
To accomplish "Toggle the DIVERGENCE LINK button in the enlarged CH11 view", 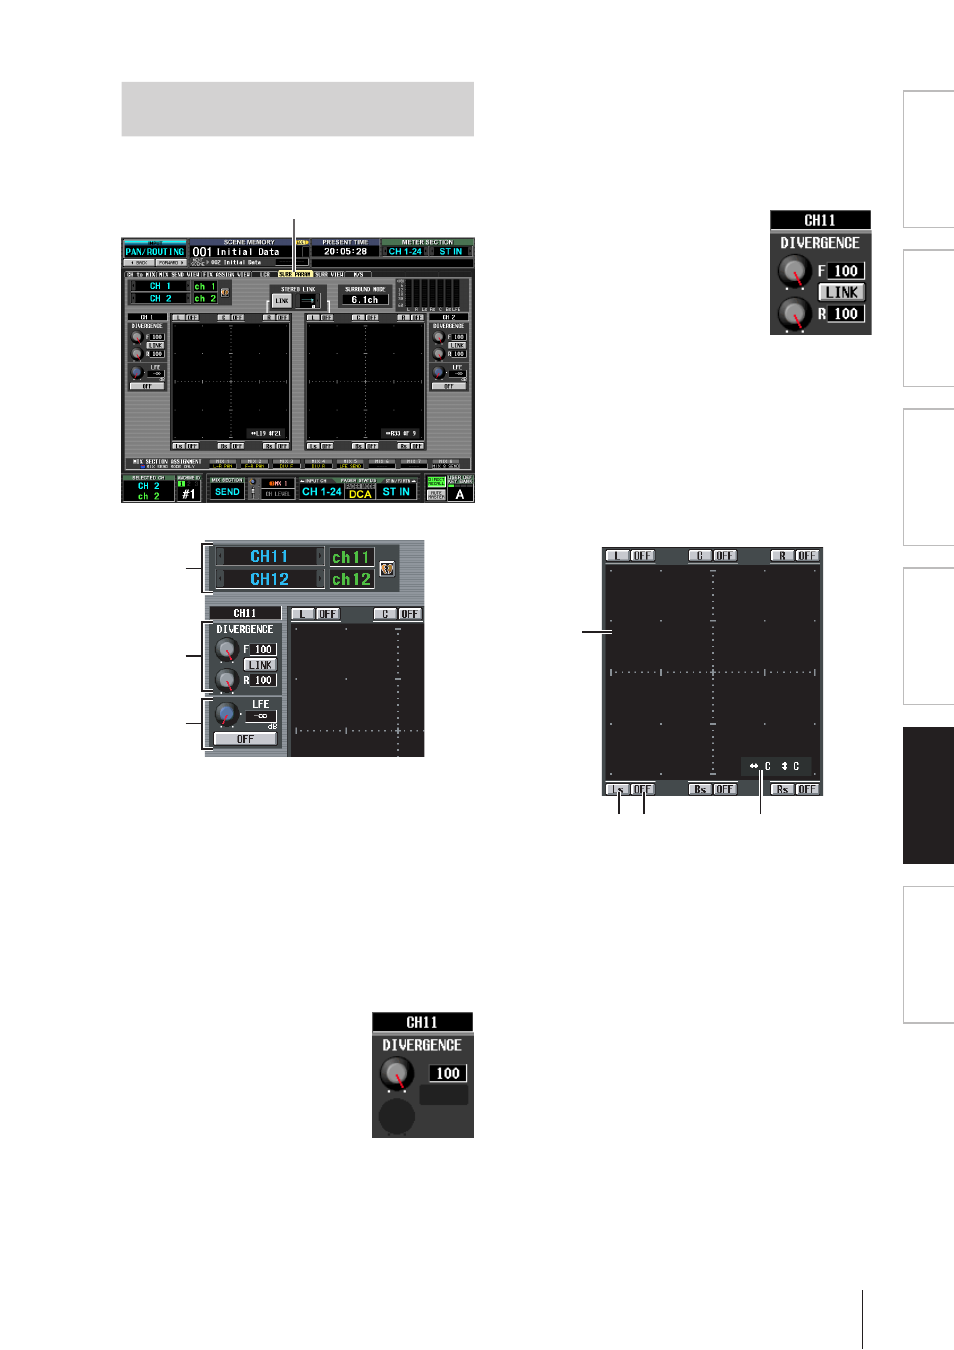I will point(260,665).
